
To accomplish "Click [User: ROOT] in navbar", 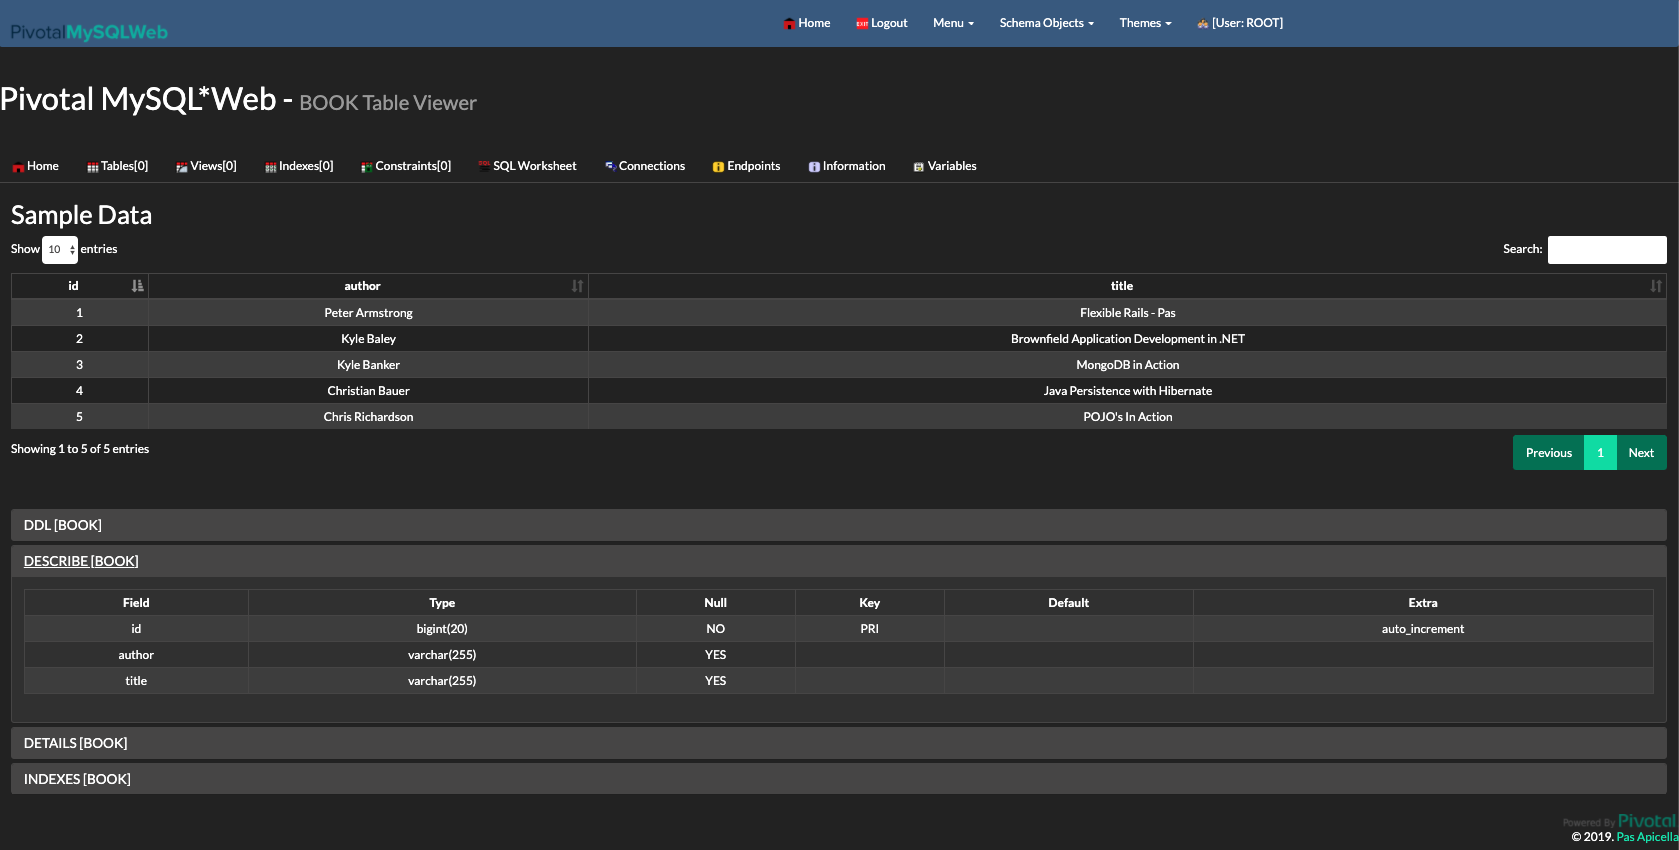I will click(x=1240, y=23).
